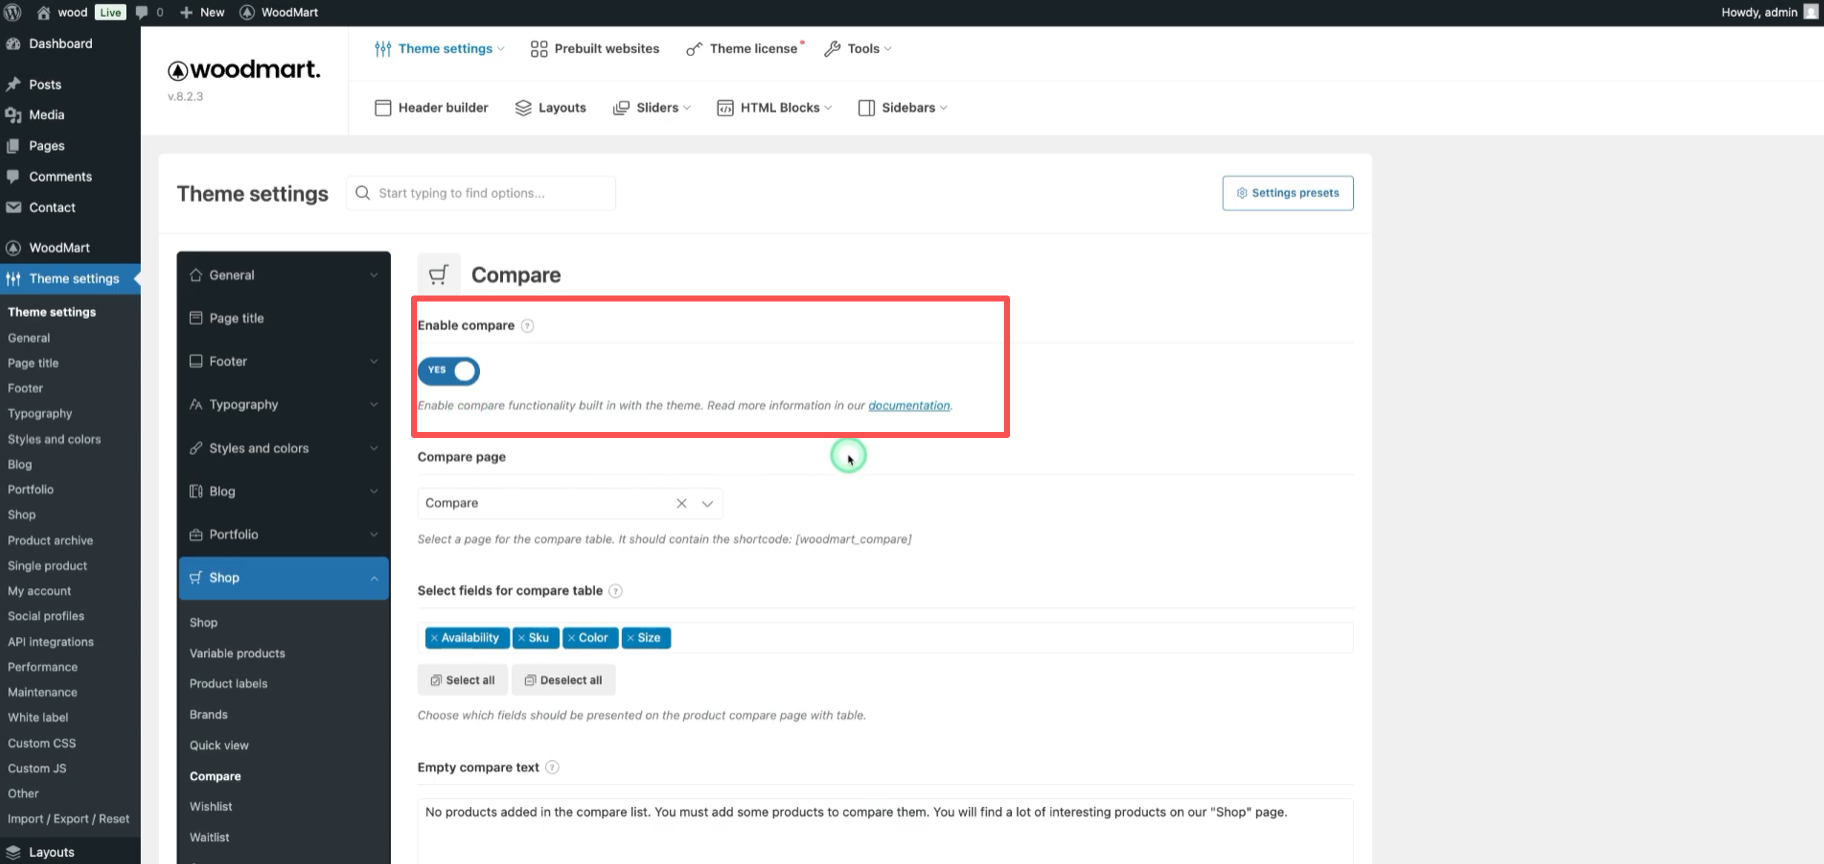
Task: Click the help icon beside Empty compare text
Action: click(552, 768)
